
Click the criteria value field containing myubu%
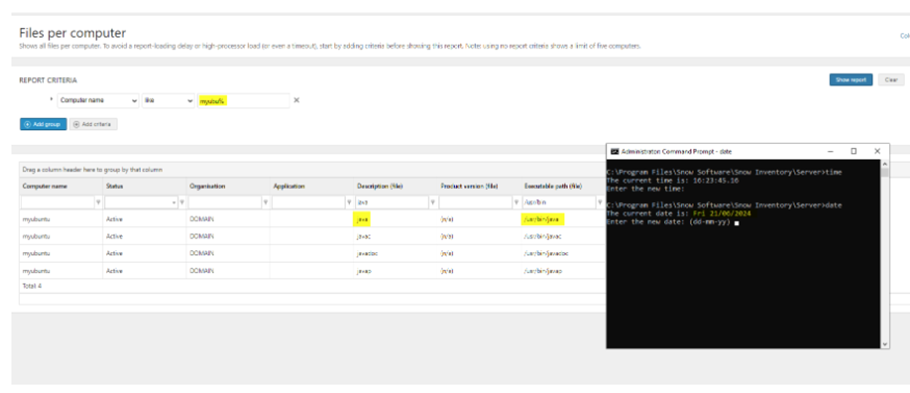243,100
